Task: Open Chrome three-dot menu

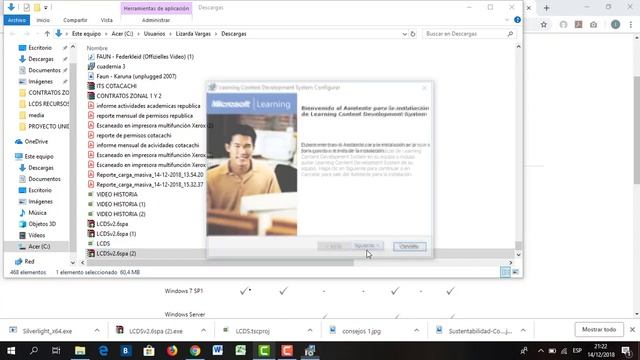Action: (631, 24)
